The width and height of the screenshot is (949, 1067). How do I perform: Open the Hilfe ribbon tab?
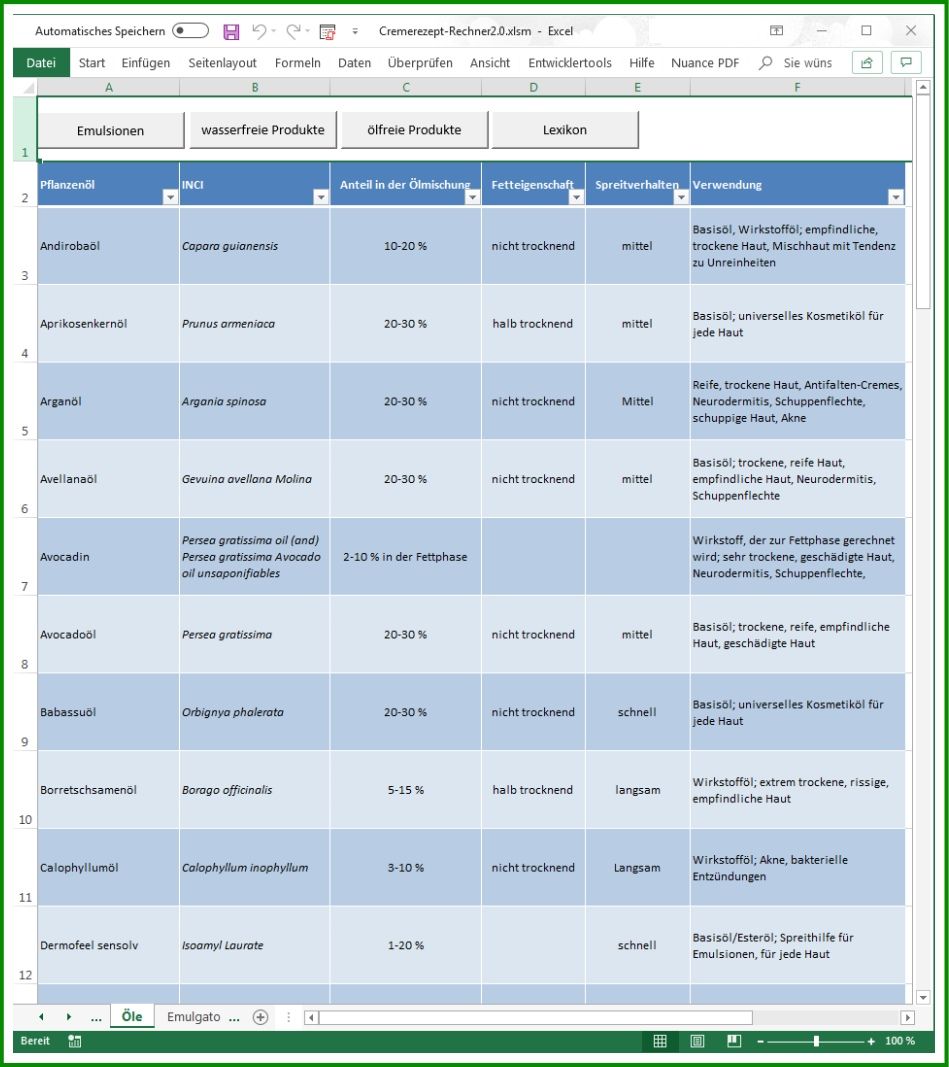pos(642,63)
